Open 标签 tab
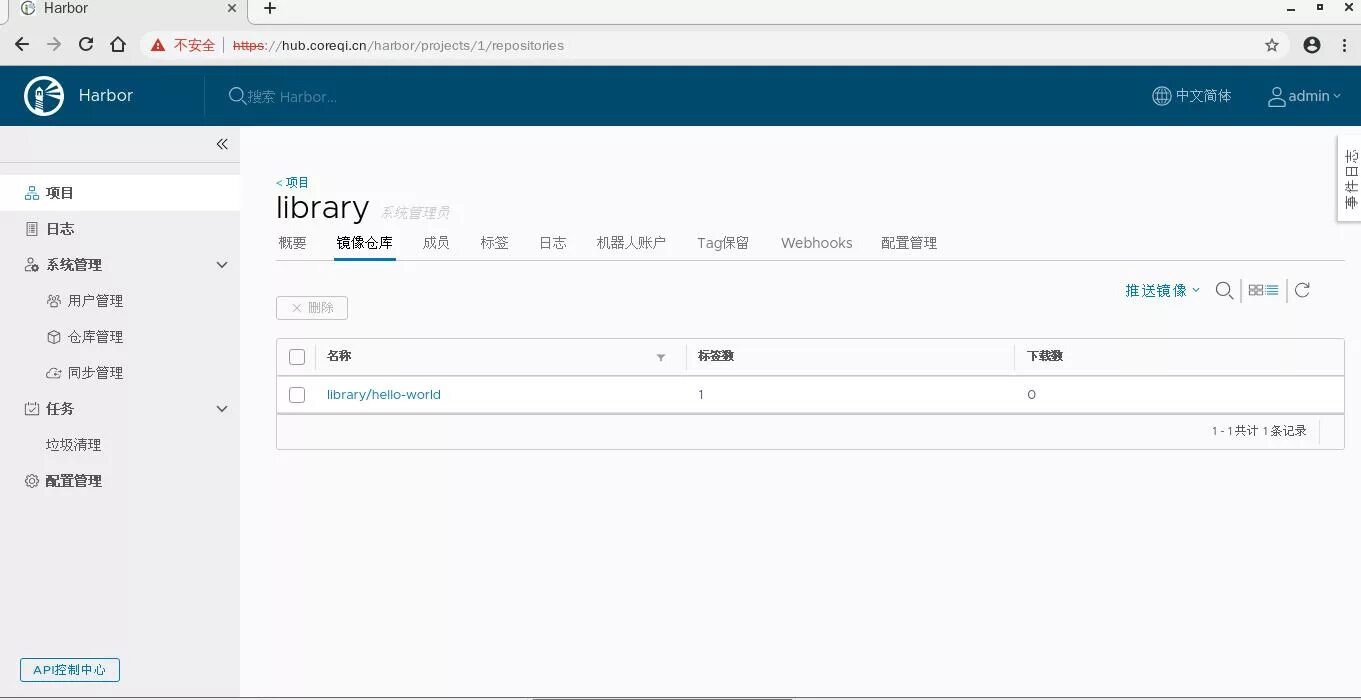 point(494,243)
